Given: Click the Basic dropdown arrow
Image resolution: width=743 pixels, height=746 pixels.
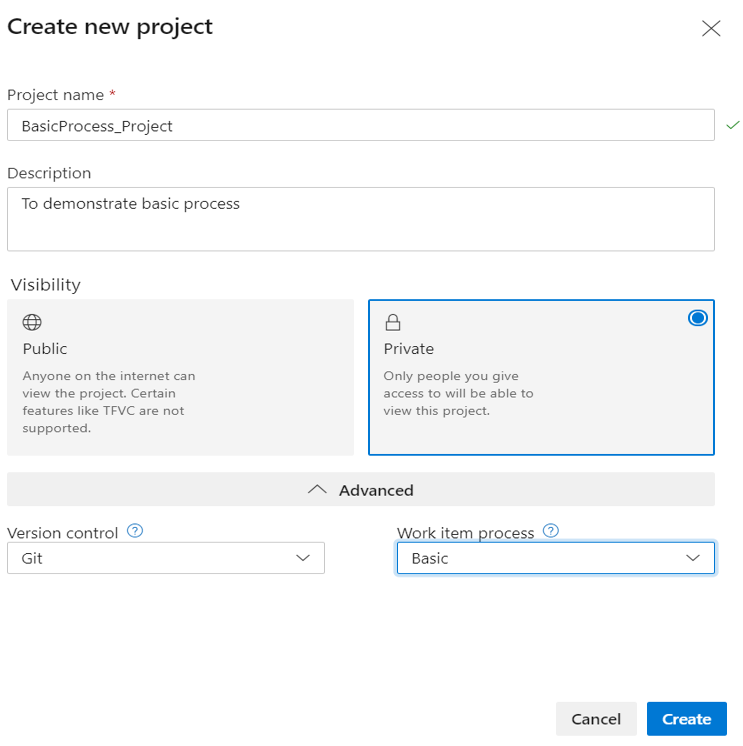Looking at the screenshot, I should pyautogui.click(x=693, y=558).
